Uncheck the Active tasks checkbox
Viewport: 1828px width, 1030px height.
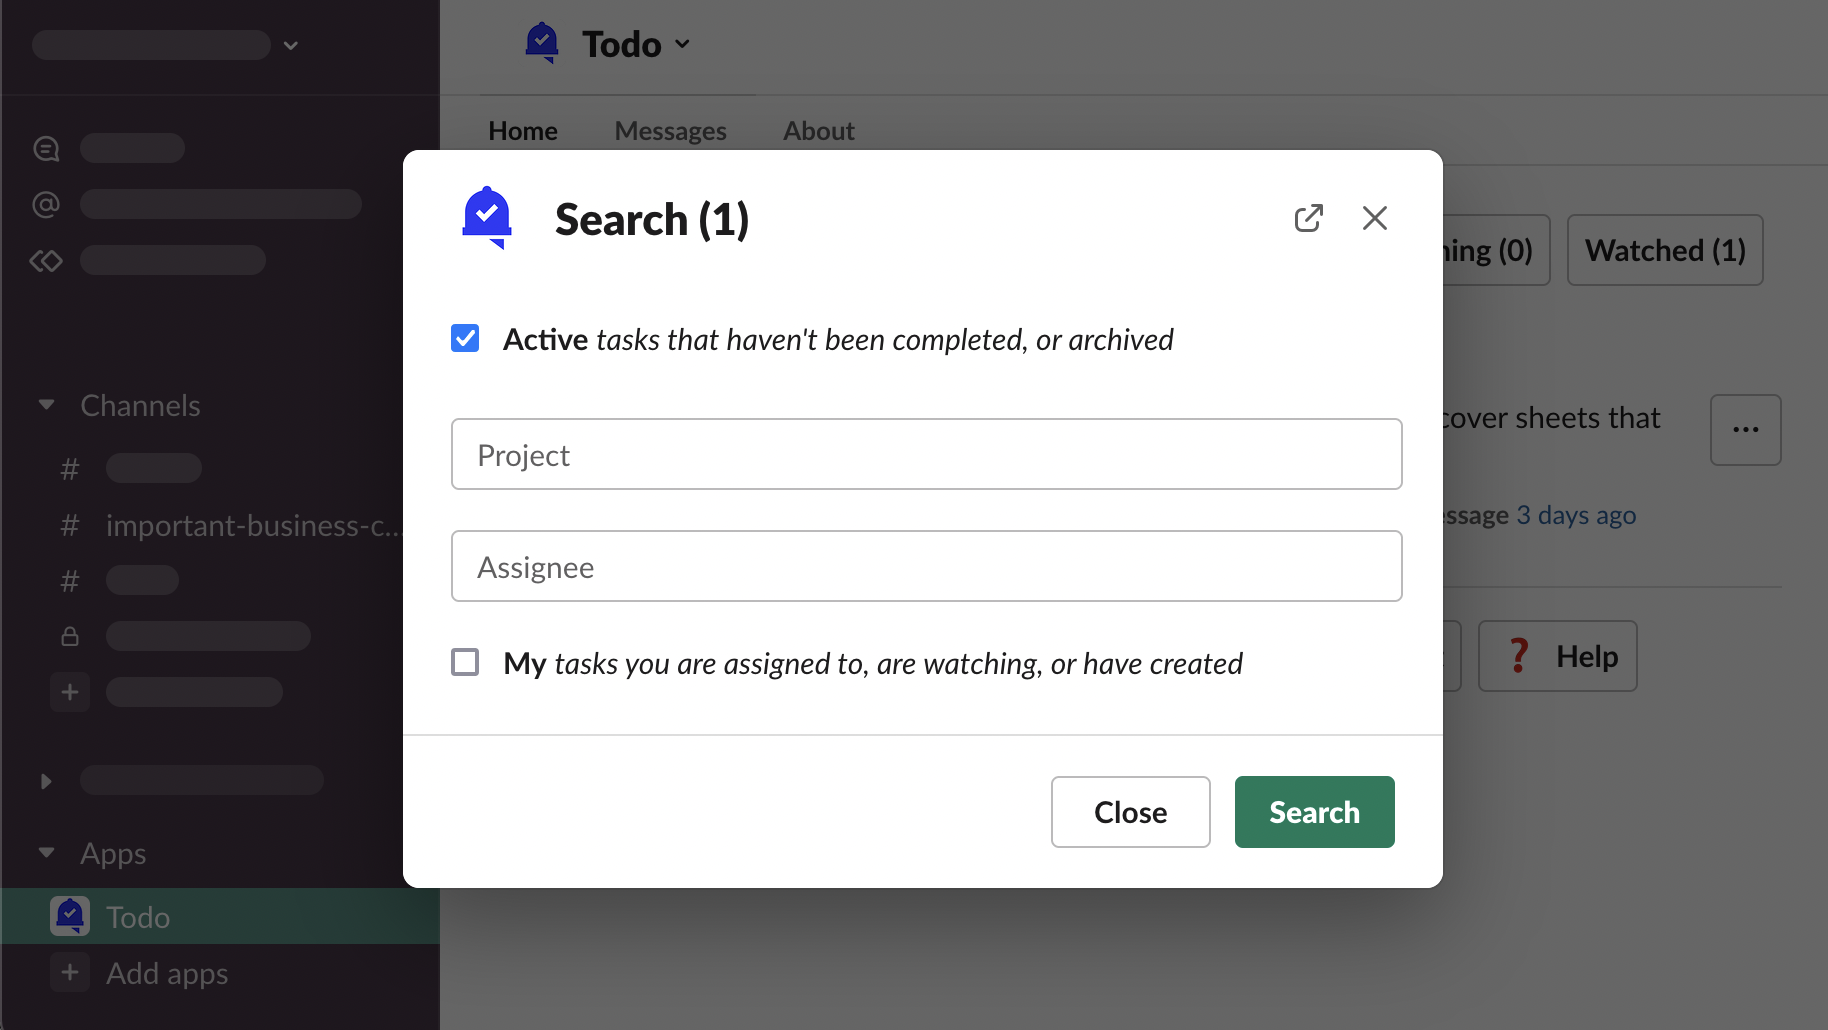[x=465, y=339]
